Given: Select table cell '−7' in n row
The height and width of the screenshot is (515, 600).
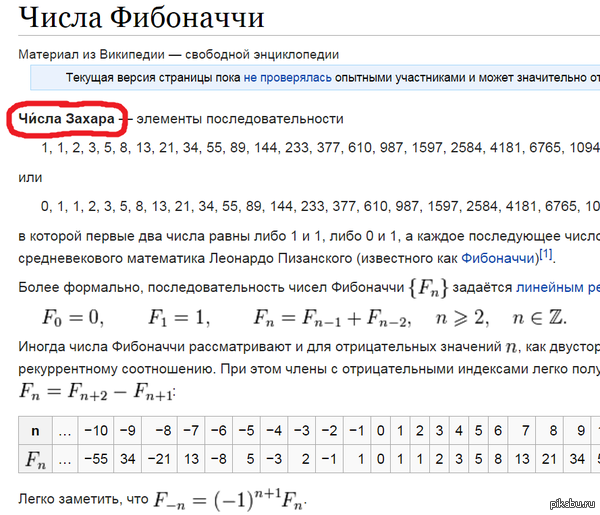Looking at the screenshot, I should tap(191, 430).
